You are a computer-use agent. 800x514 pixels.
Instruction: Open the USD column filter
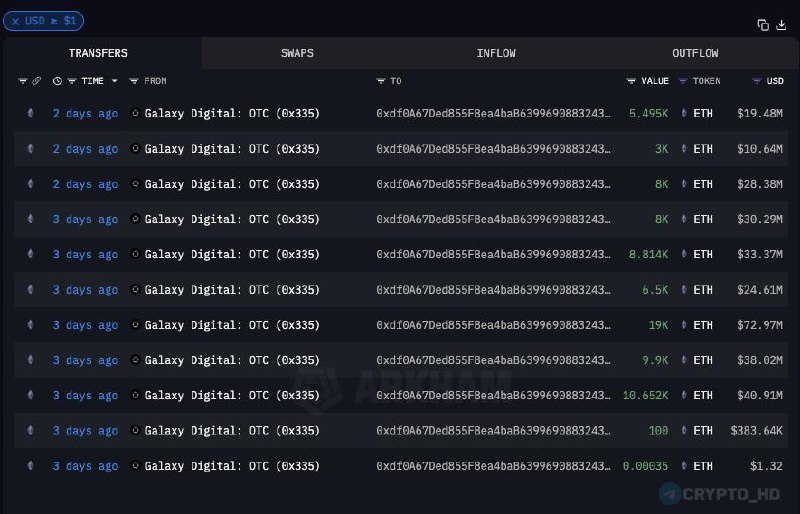(x=757, y=81)
